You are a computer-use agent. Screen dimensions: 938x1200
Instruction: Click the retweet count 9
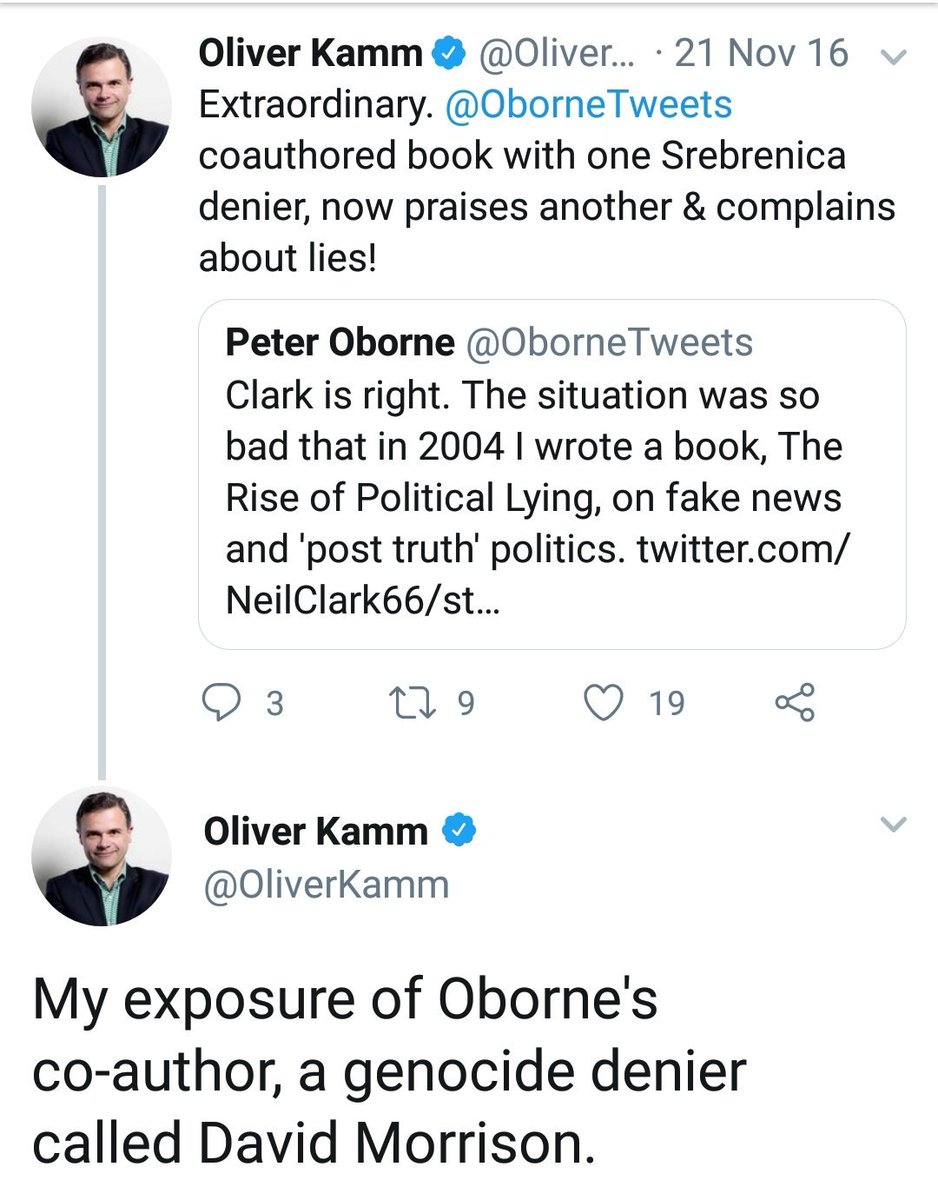click(x=465, y=704)
